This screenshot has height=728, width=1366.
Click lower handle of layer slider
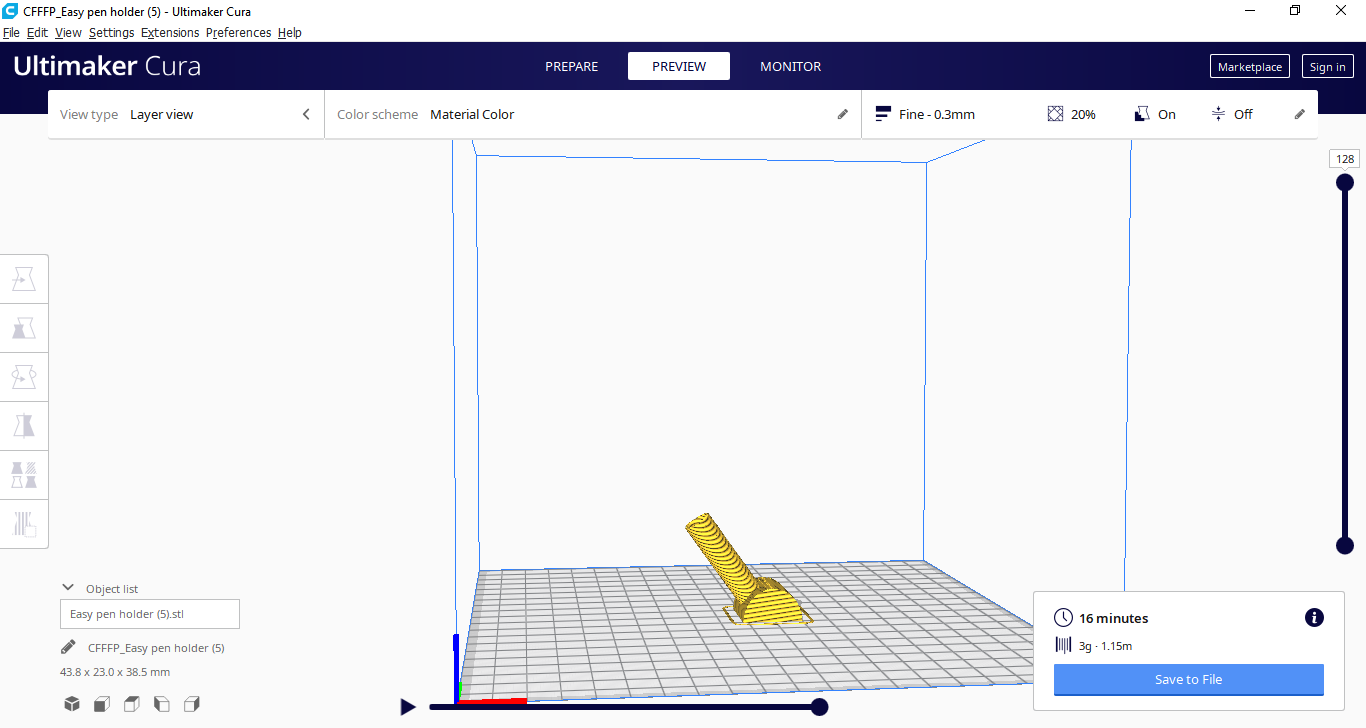coord(1345,545)
